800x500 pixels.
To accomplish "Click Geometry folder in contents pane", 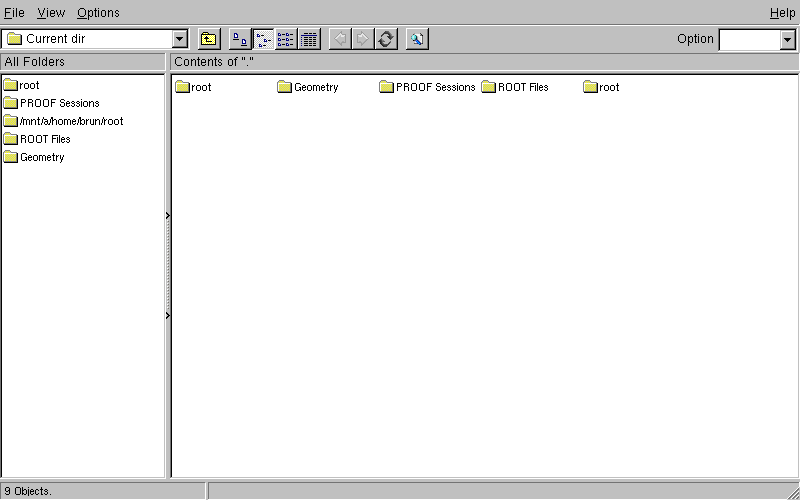I will tap(315, 87).
